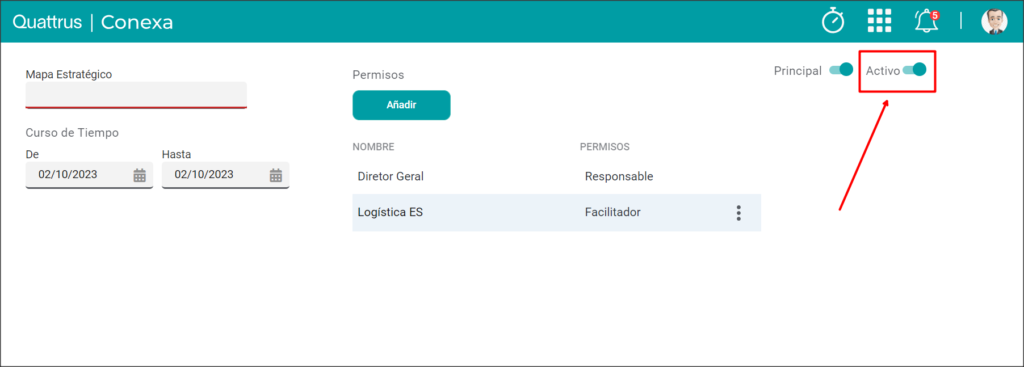Select the Diretor Geral row name

coord(391,176)
